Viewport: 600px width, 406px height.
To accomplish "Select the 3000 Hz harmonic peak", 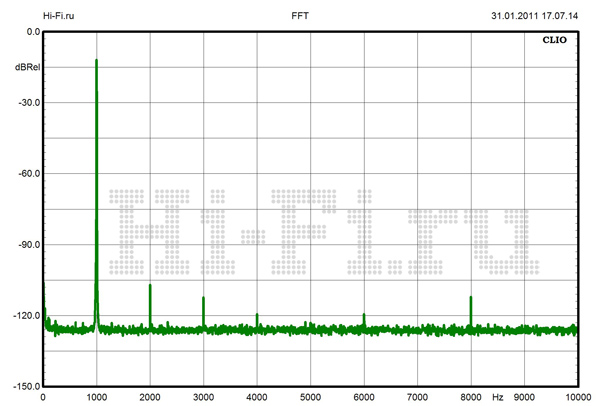I will point(203,298).
